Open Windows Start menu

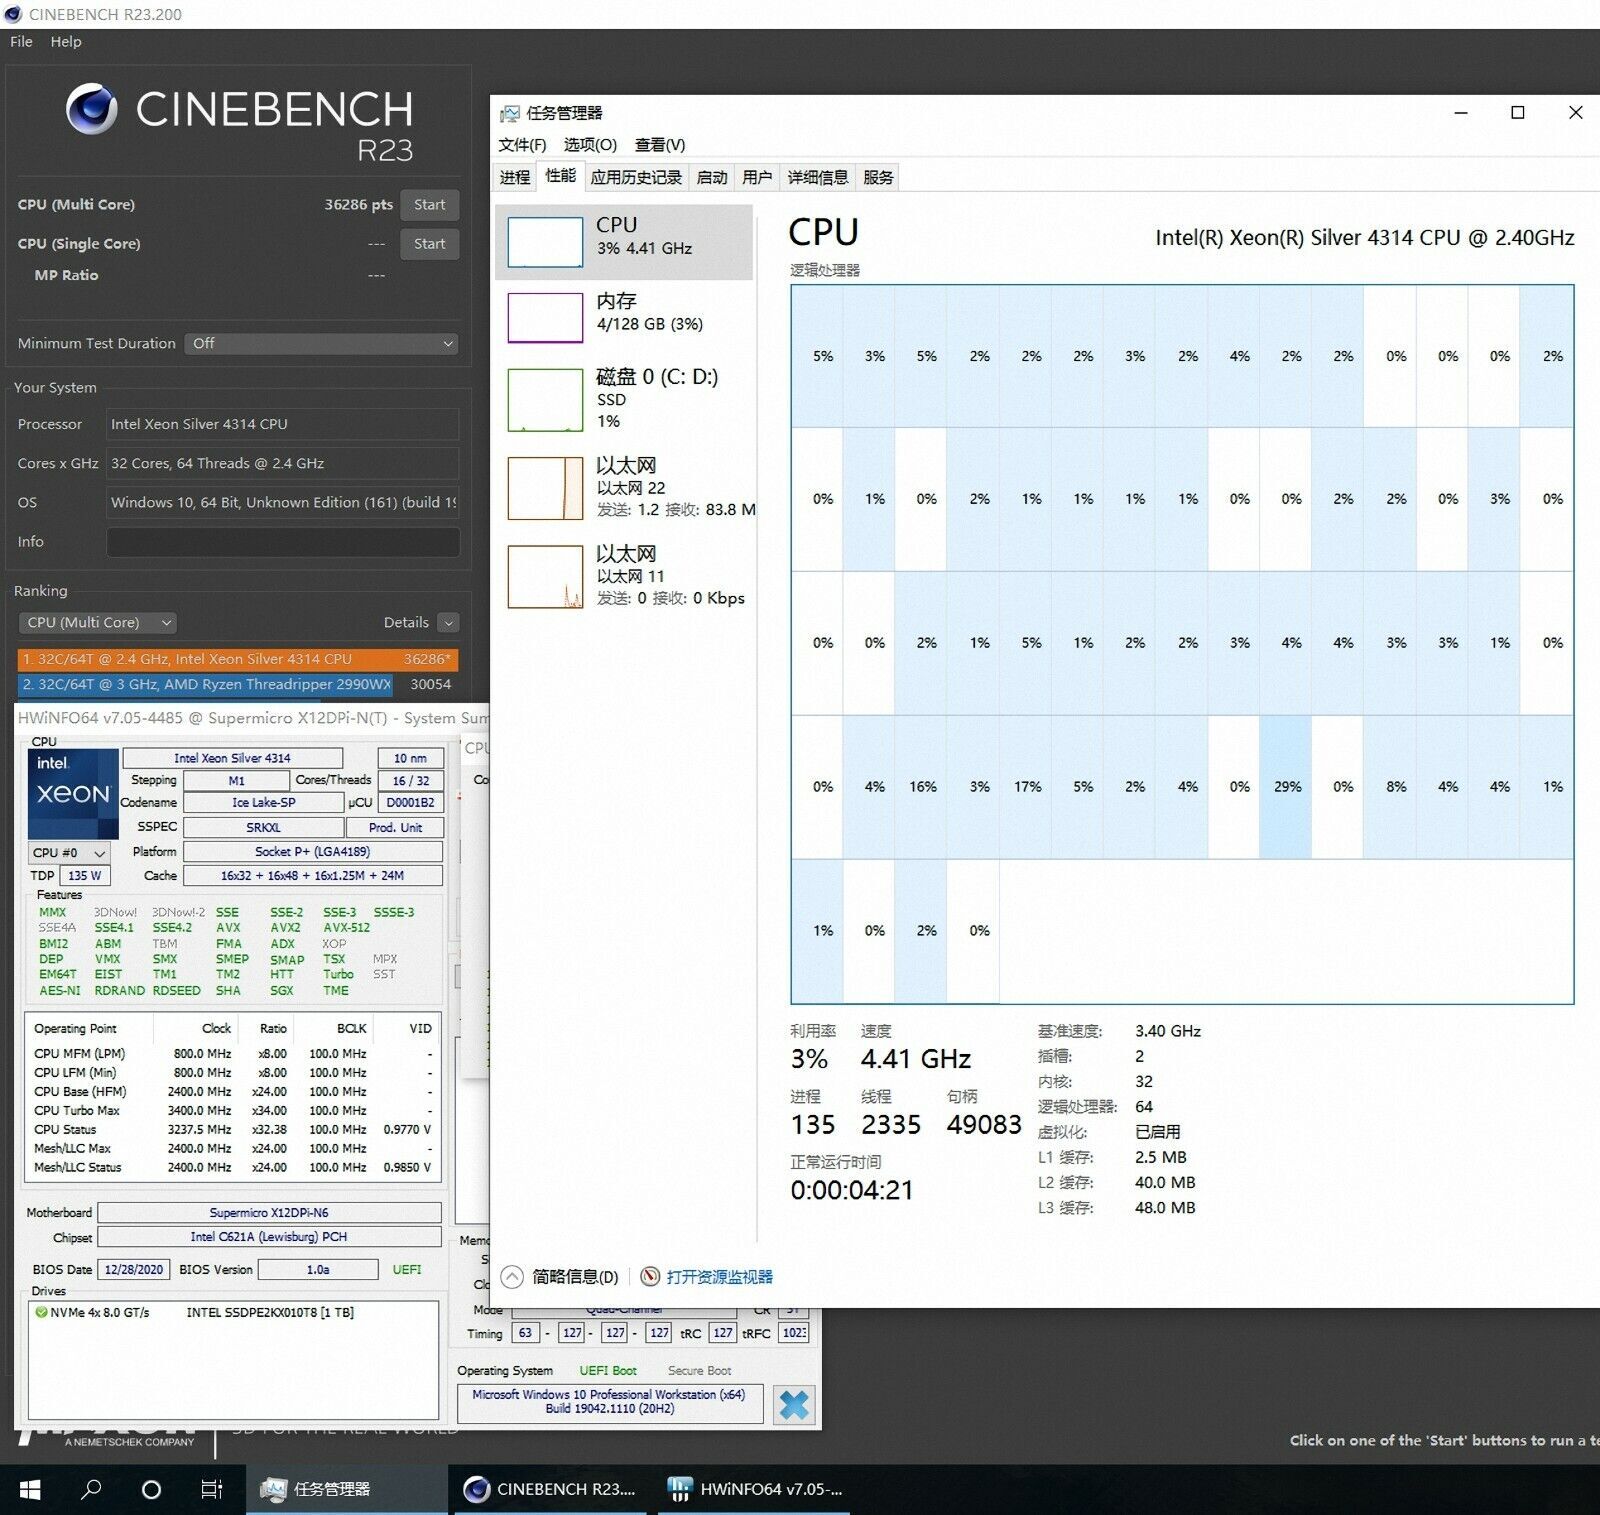30,1489
